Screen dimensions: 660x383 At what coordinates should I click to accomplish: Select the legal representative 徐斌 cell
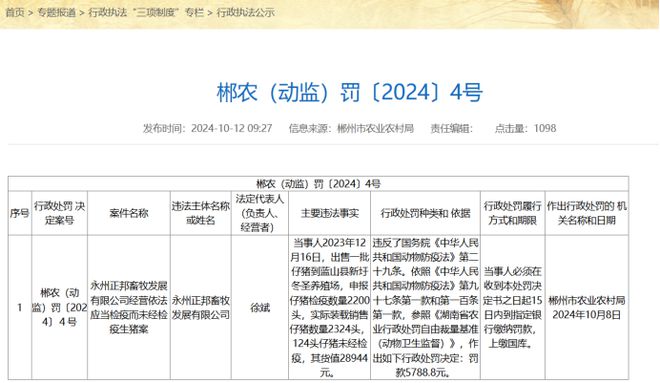[x=260, y=308]
